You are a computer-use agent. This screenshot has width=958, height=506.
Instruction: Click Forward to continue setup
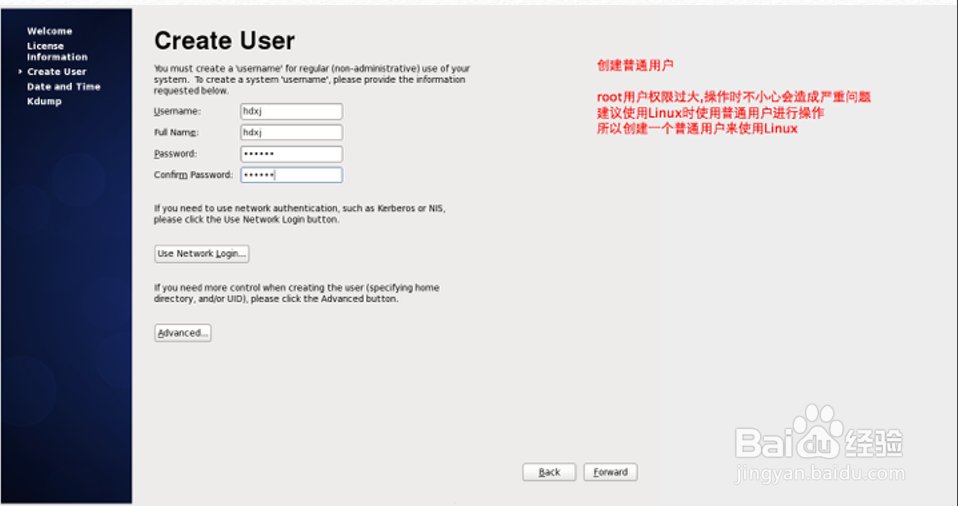[610, 472]
